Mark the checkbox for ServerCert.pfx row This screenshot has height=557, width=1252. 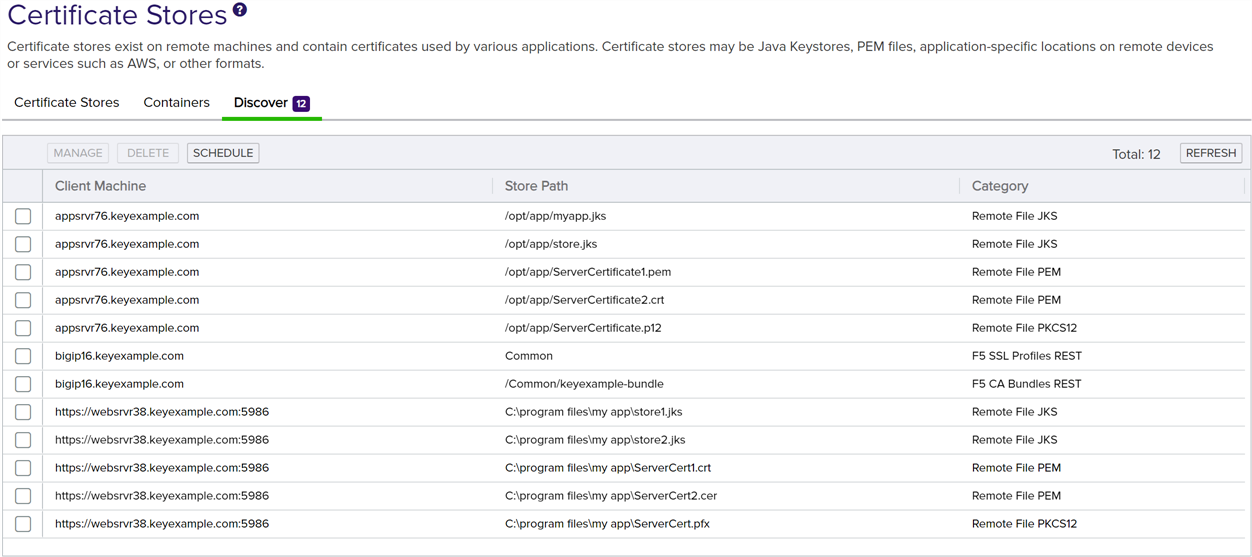coord(23,524)
